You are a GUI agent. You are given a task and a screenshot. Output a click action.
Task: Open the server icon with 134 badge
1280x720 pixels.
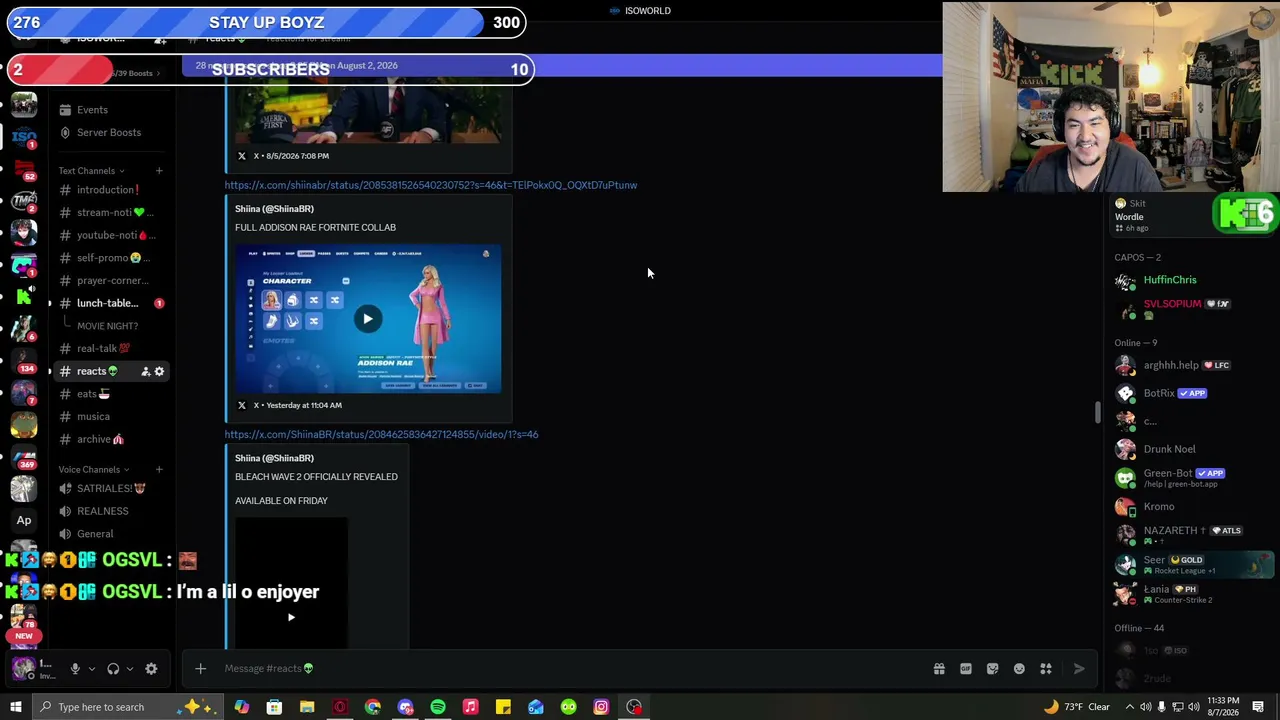click(24, 360)
